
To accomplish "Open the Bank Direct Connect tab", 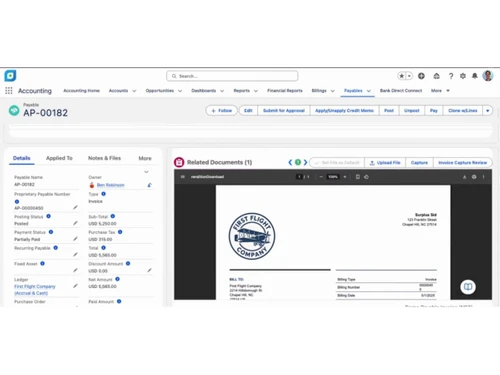I will (401, 91).
